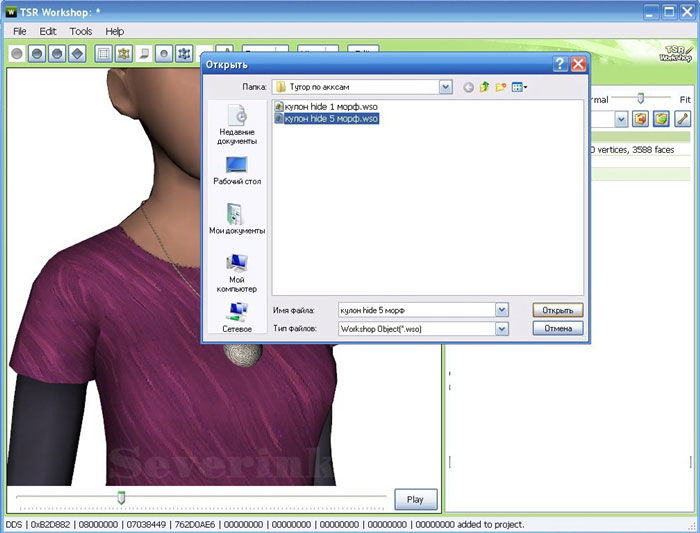The height and width of the screenshot is (533, 700).
Task: Click the diamond-shaped icon in the toolbar
Action: [77, 54]
